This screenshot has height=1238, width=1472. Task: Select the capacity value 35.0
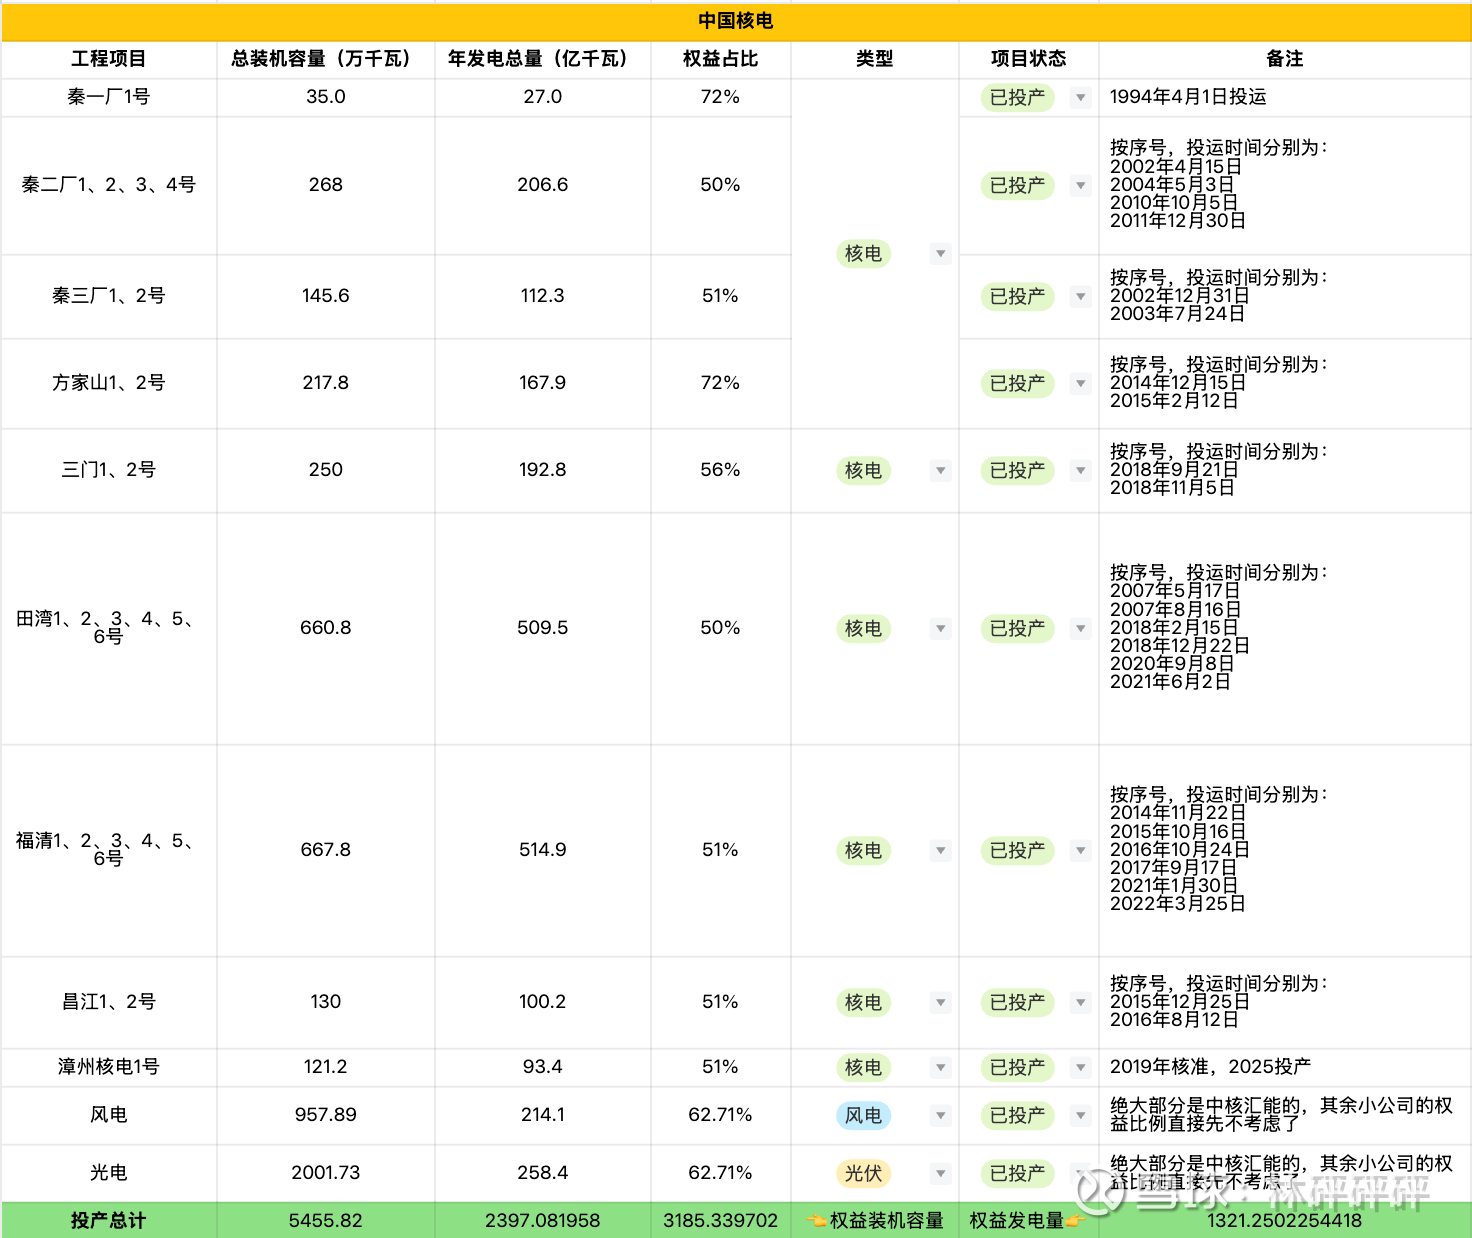point(326,97)
